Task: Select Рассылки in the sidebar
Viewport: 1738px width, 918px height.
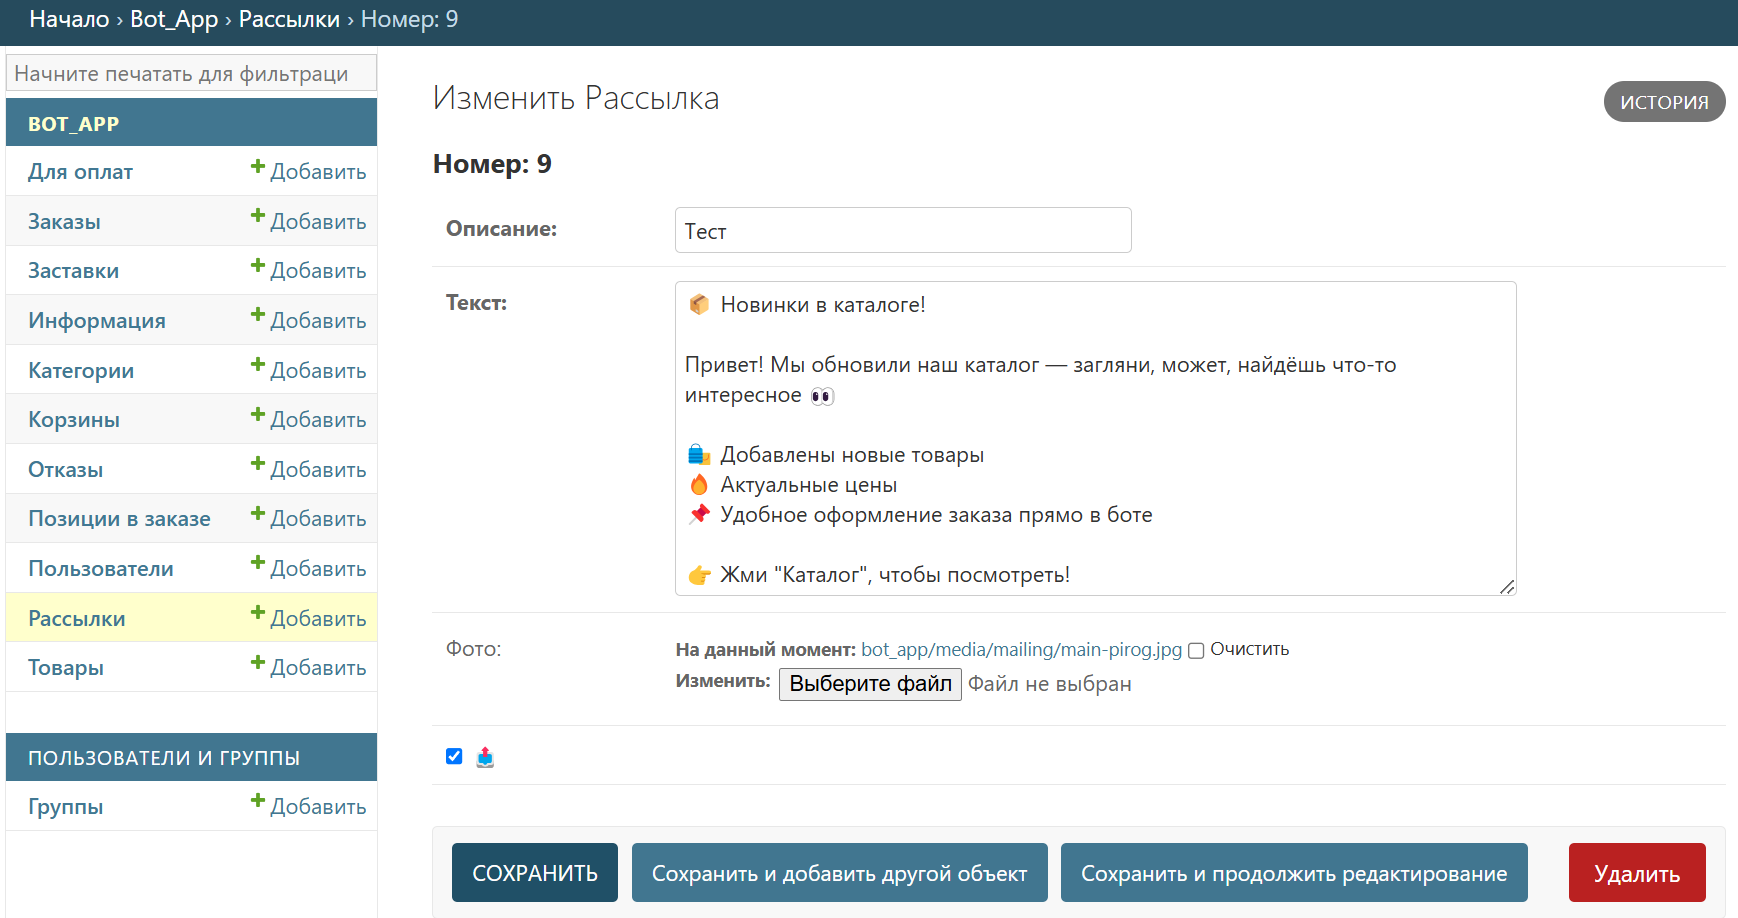Action: 77,619
